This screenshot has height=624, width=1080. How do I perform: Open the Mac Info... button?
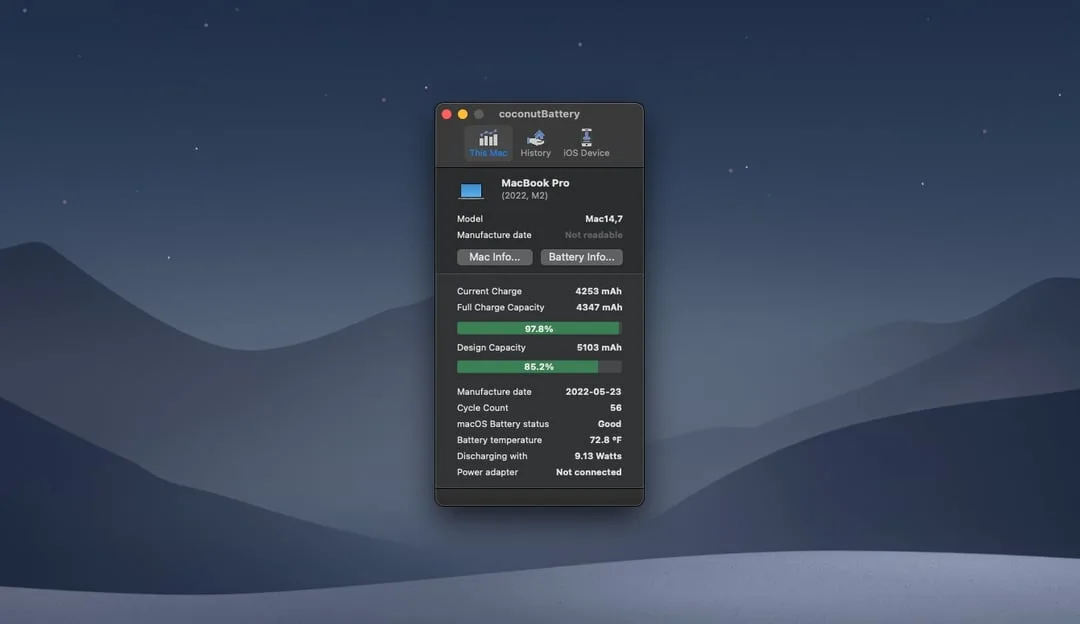pyautogui.click(x=495, y=257)
